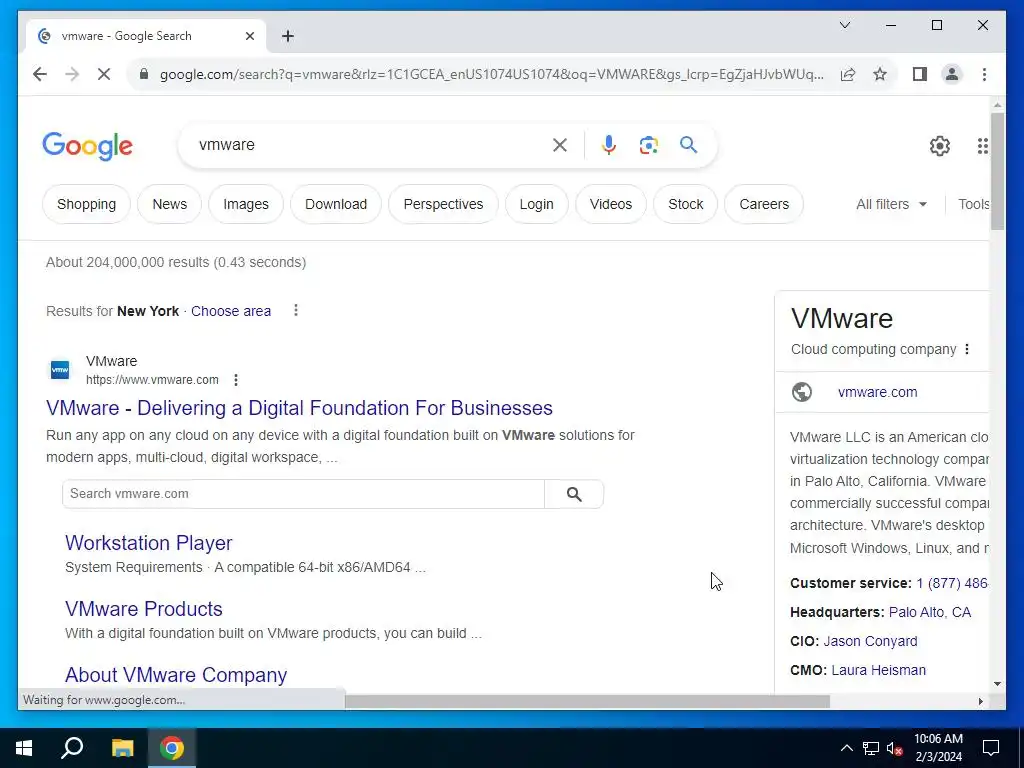Open Palo Alto, CA headquarters link
This screenshot has height=768, width=1024.
point(929,613)
